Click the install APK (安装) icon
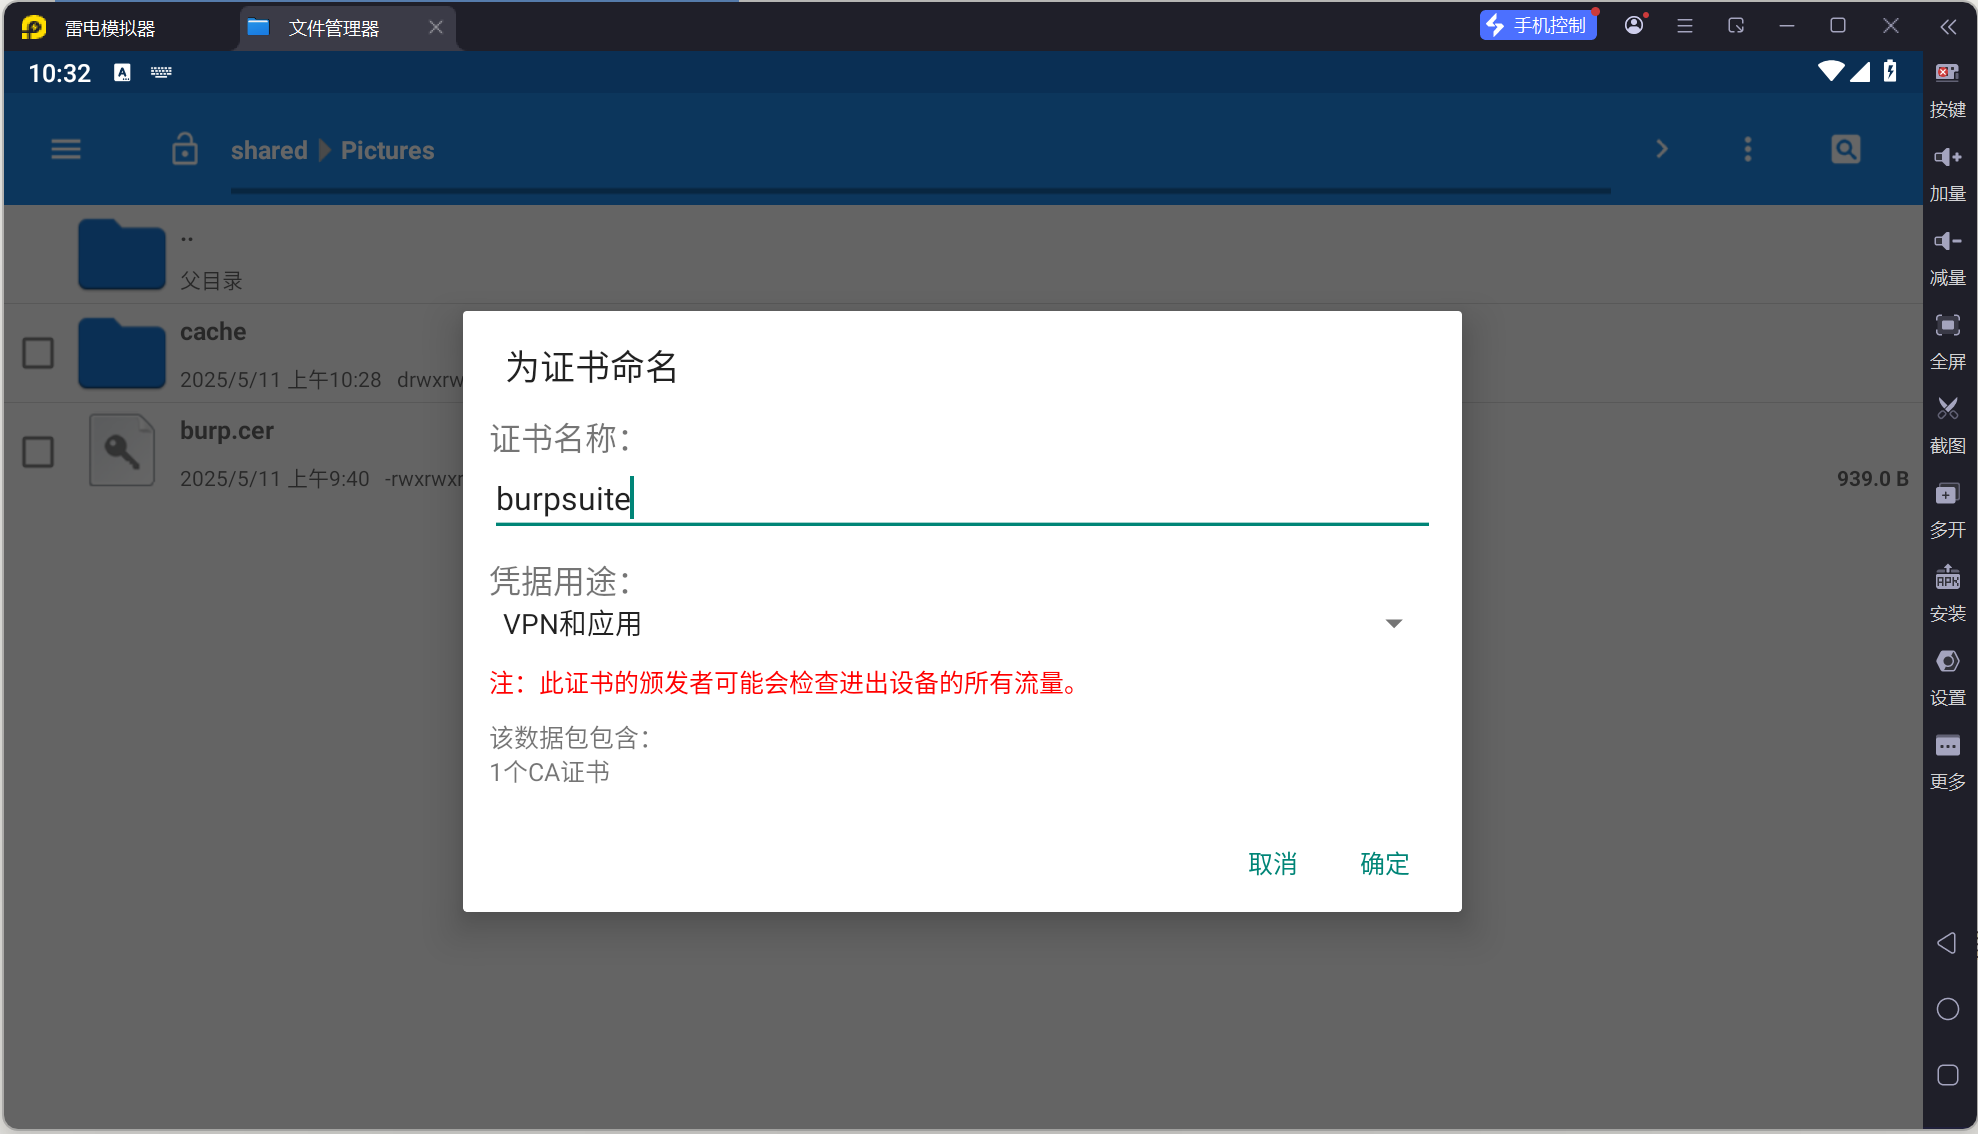The image size is (1978, 1134). pos(1947,578)
